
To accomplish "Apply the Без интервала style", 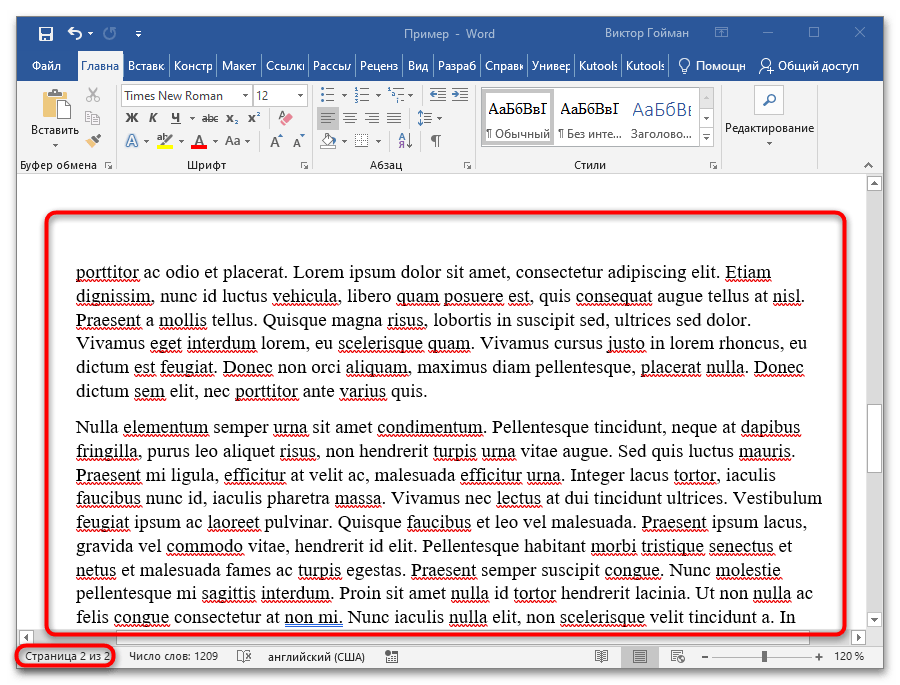I will 590,118.
